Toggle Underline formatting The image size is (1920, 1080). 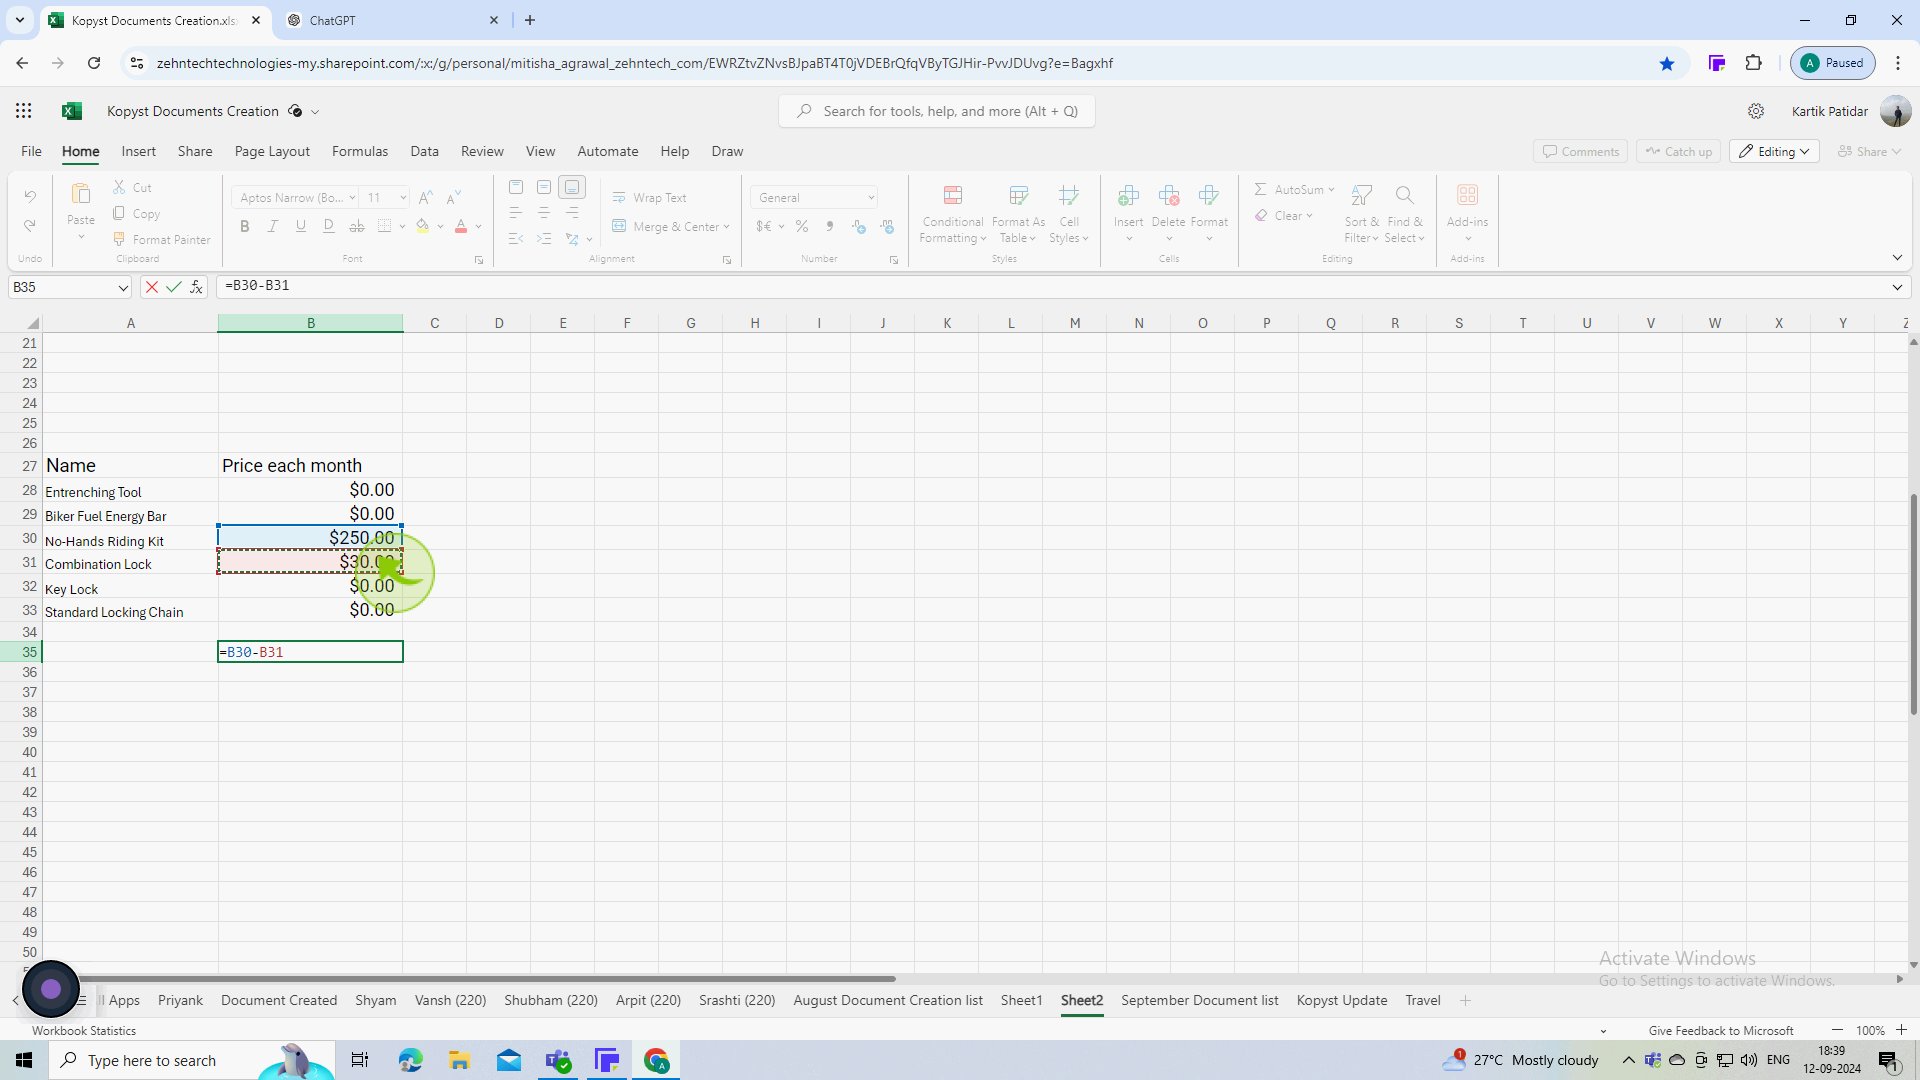click(301, 227)
